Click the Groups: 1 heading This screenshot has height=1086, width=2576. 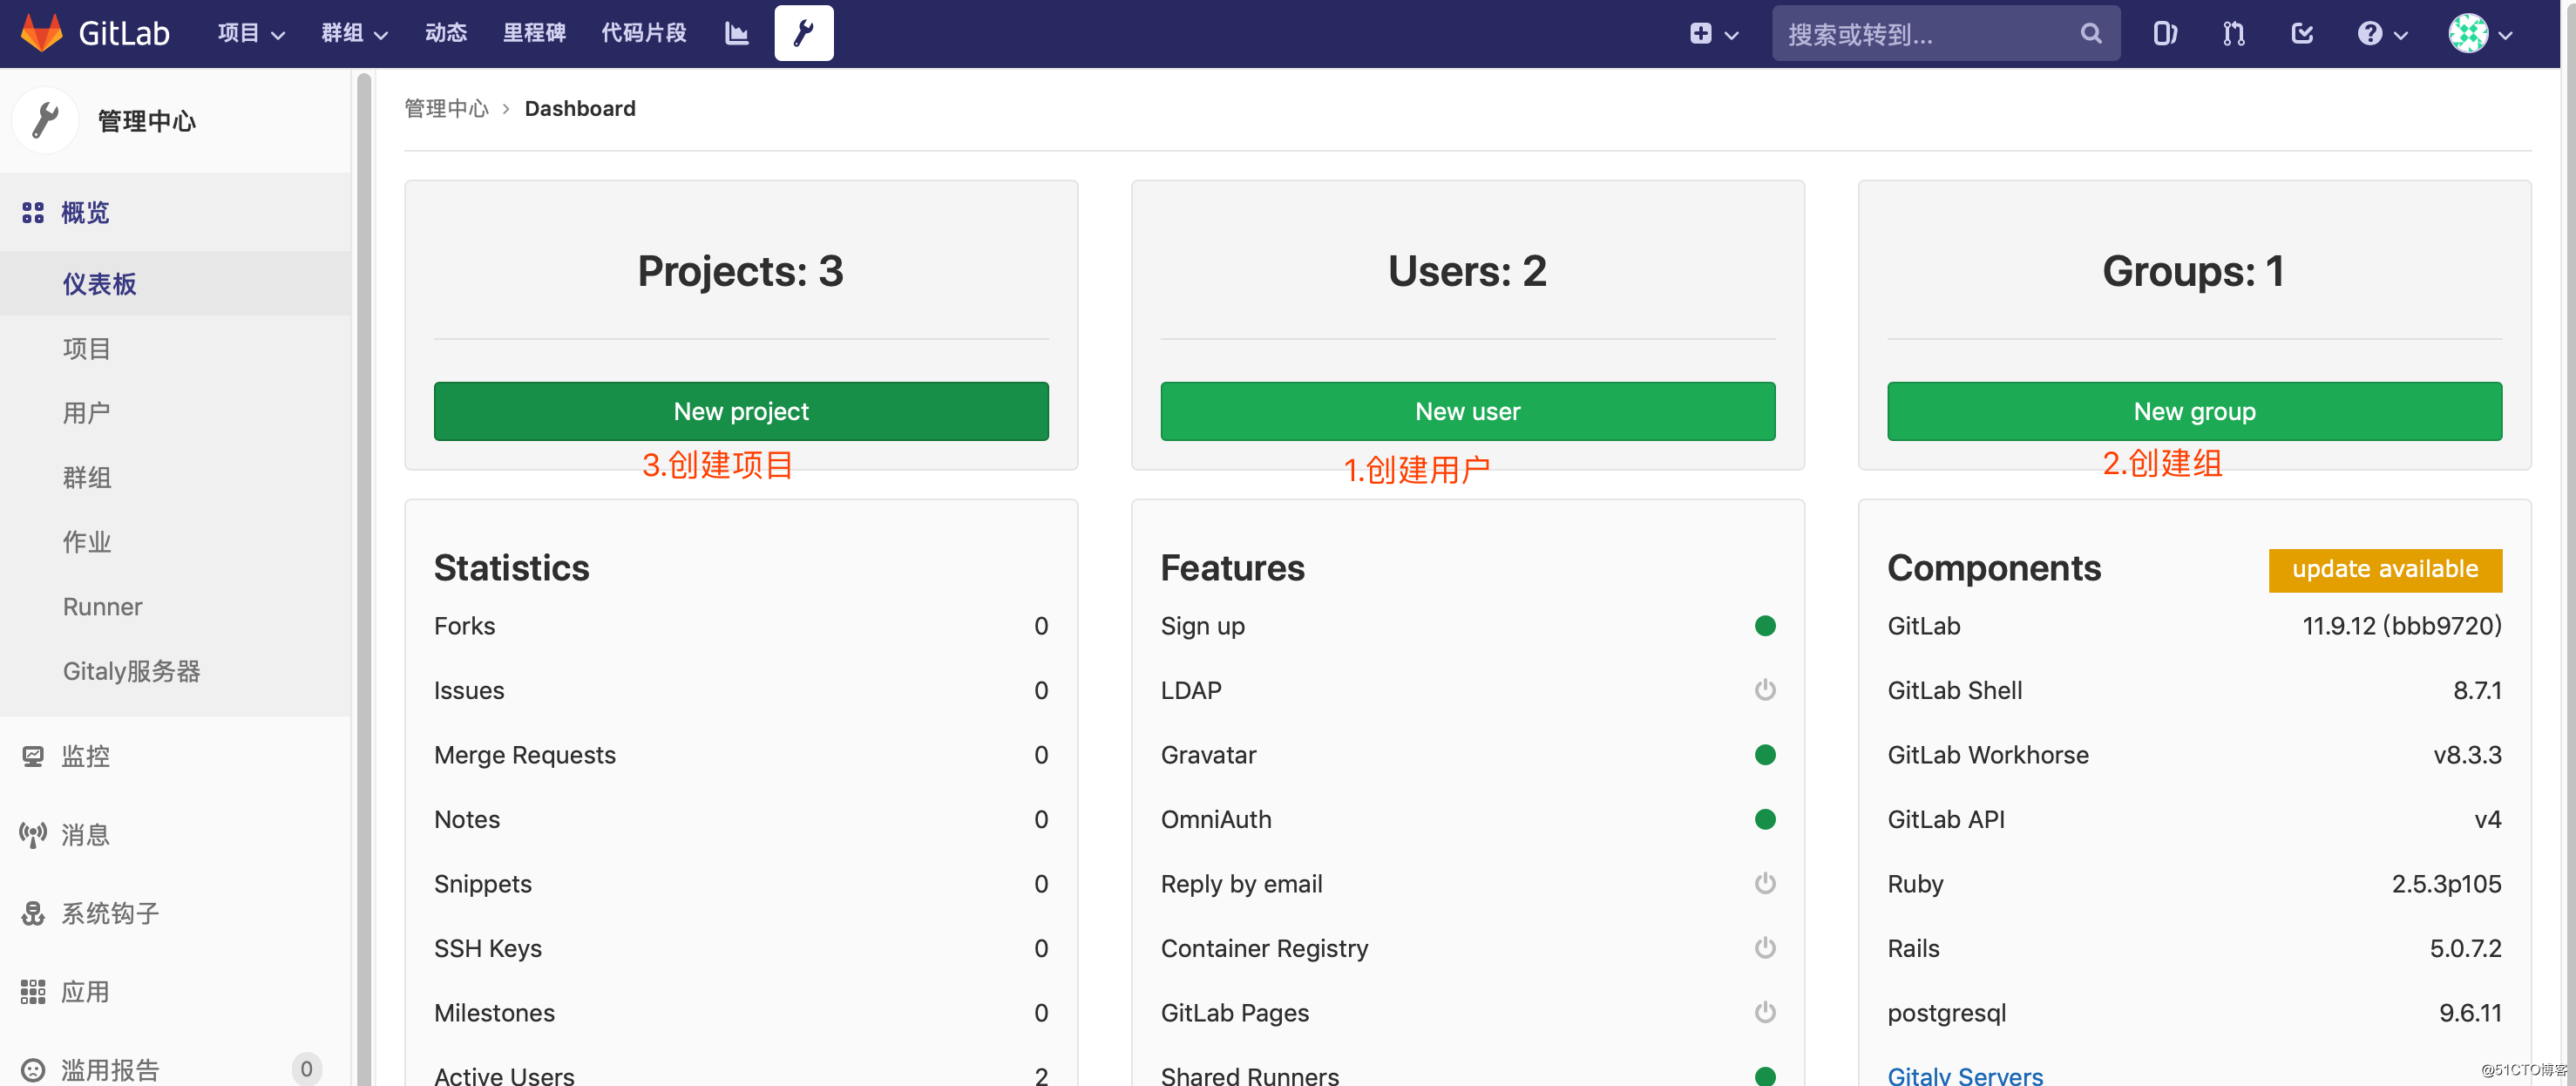(2194, 271)
